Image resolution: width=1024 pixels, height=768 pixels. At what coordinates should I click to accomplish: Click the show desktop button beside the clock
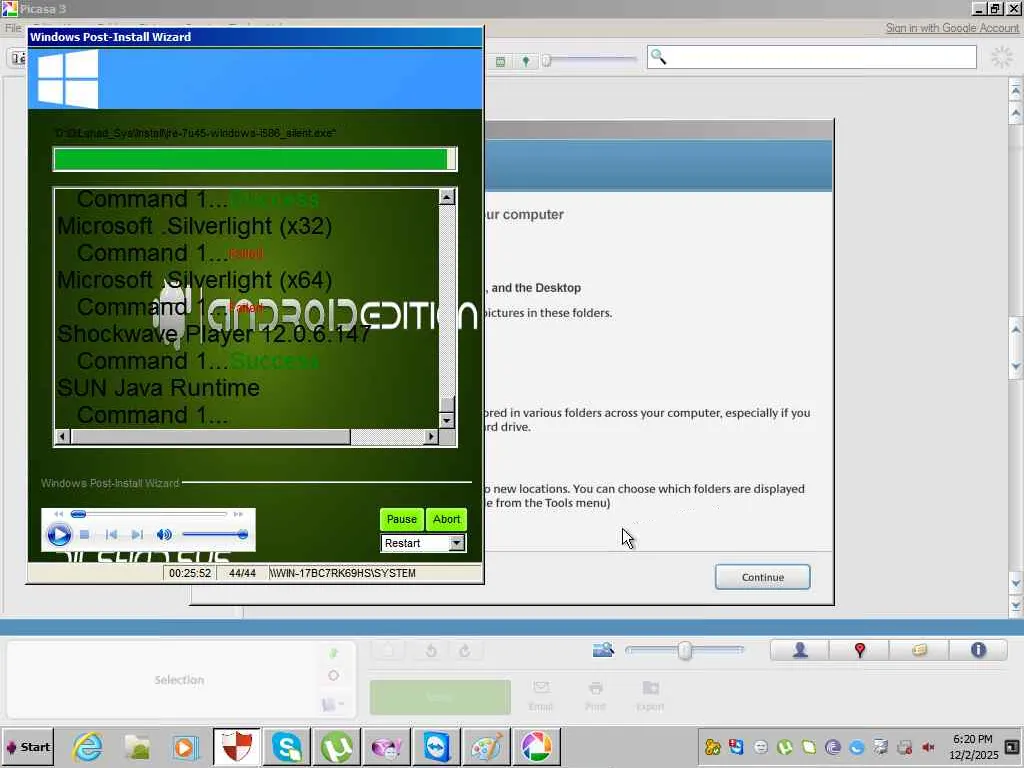coord(1014,747)
